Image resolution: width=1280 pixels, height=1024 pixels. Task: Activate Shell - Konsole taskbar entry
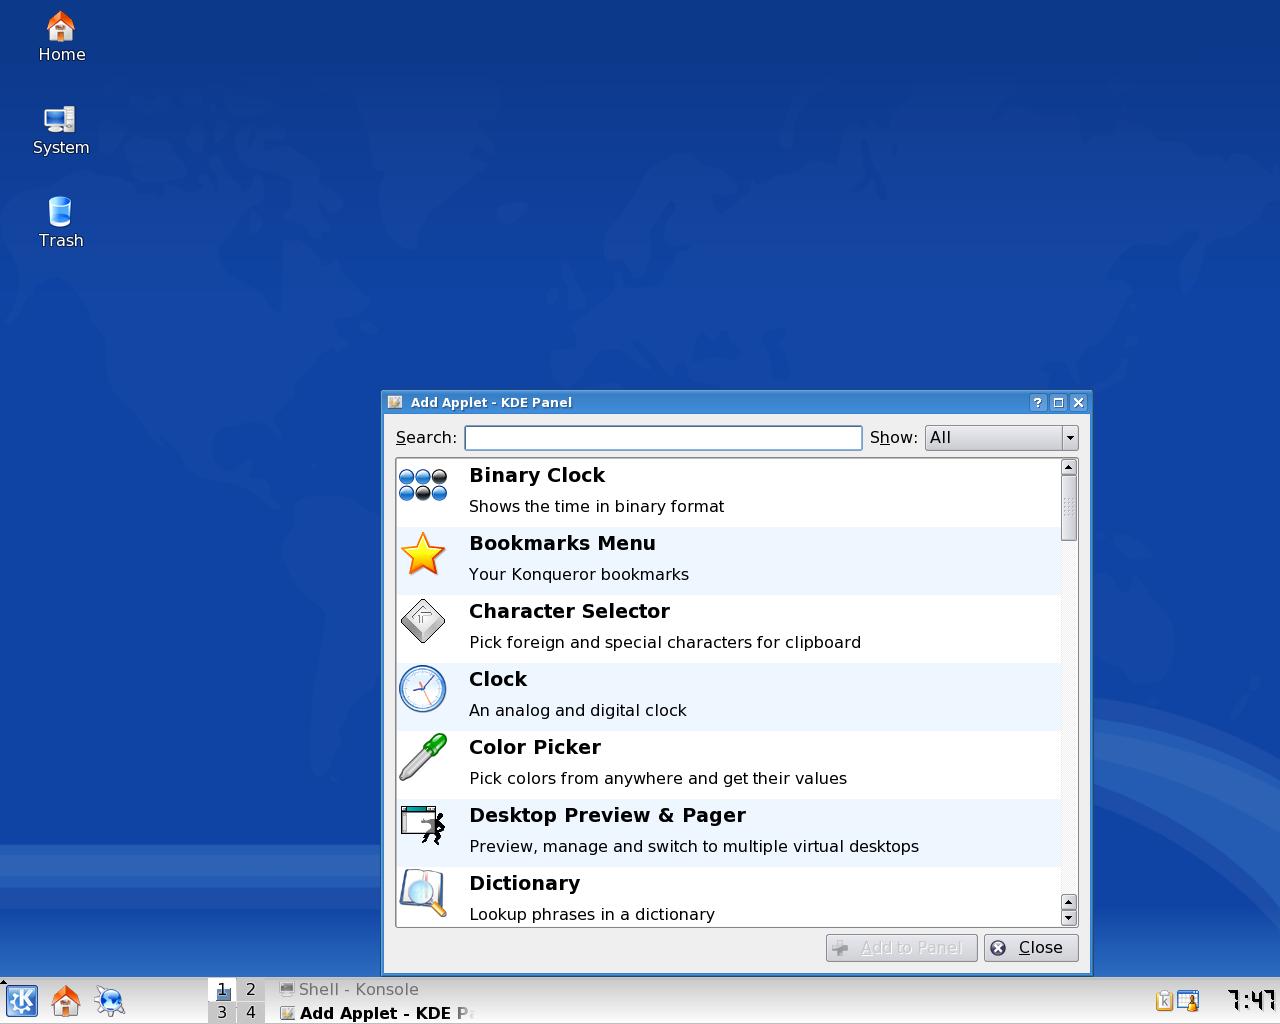tap(374, 989)
